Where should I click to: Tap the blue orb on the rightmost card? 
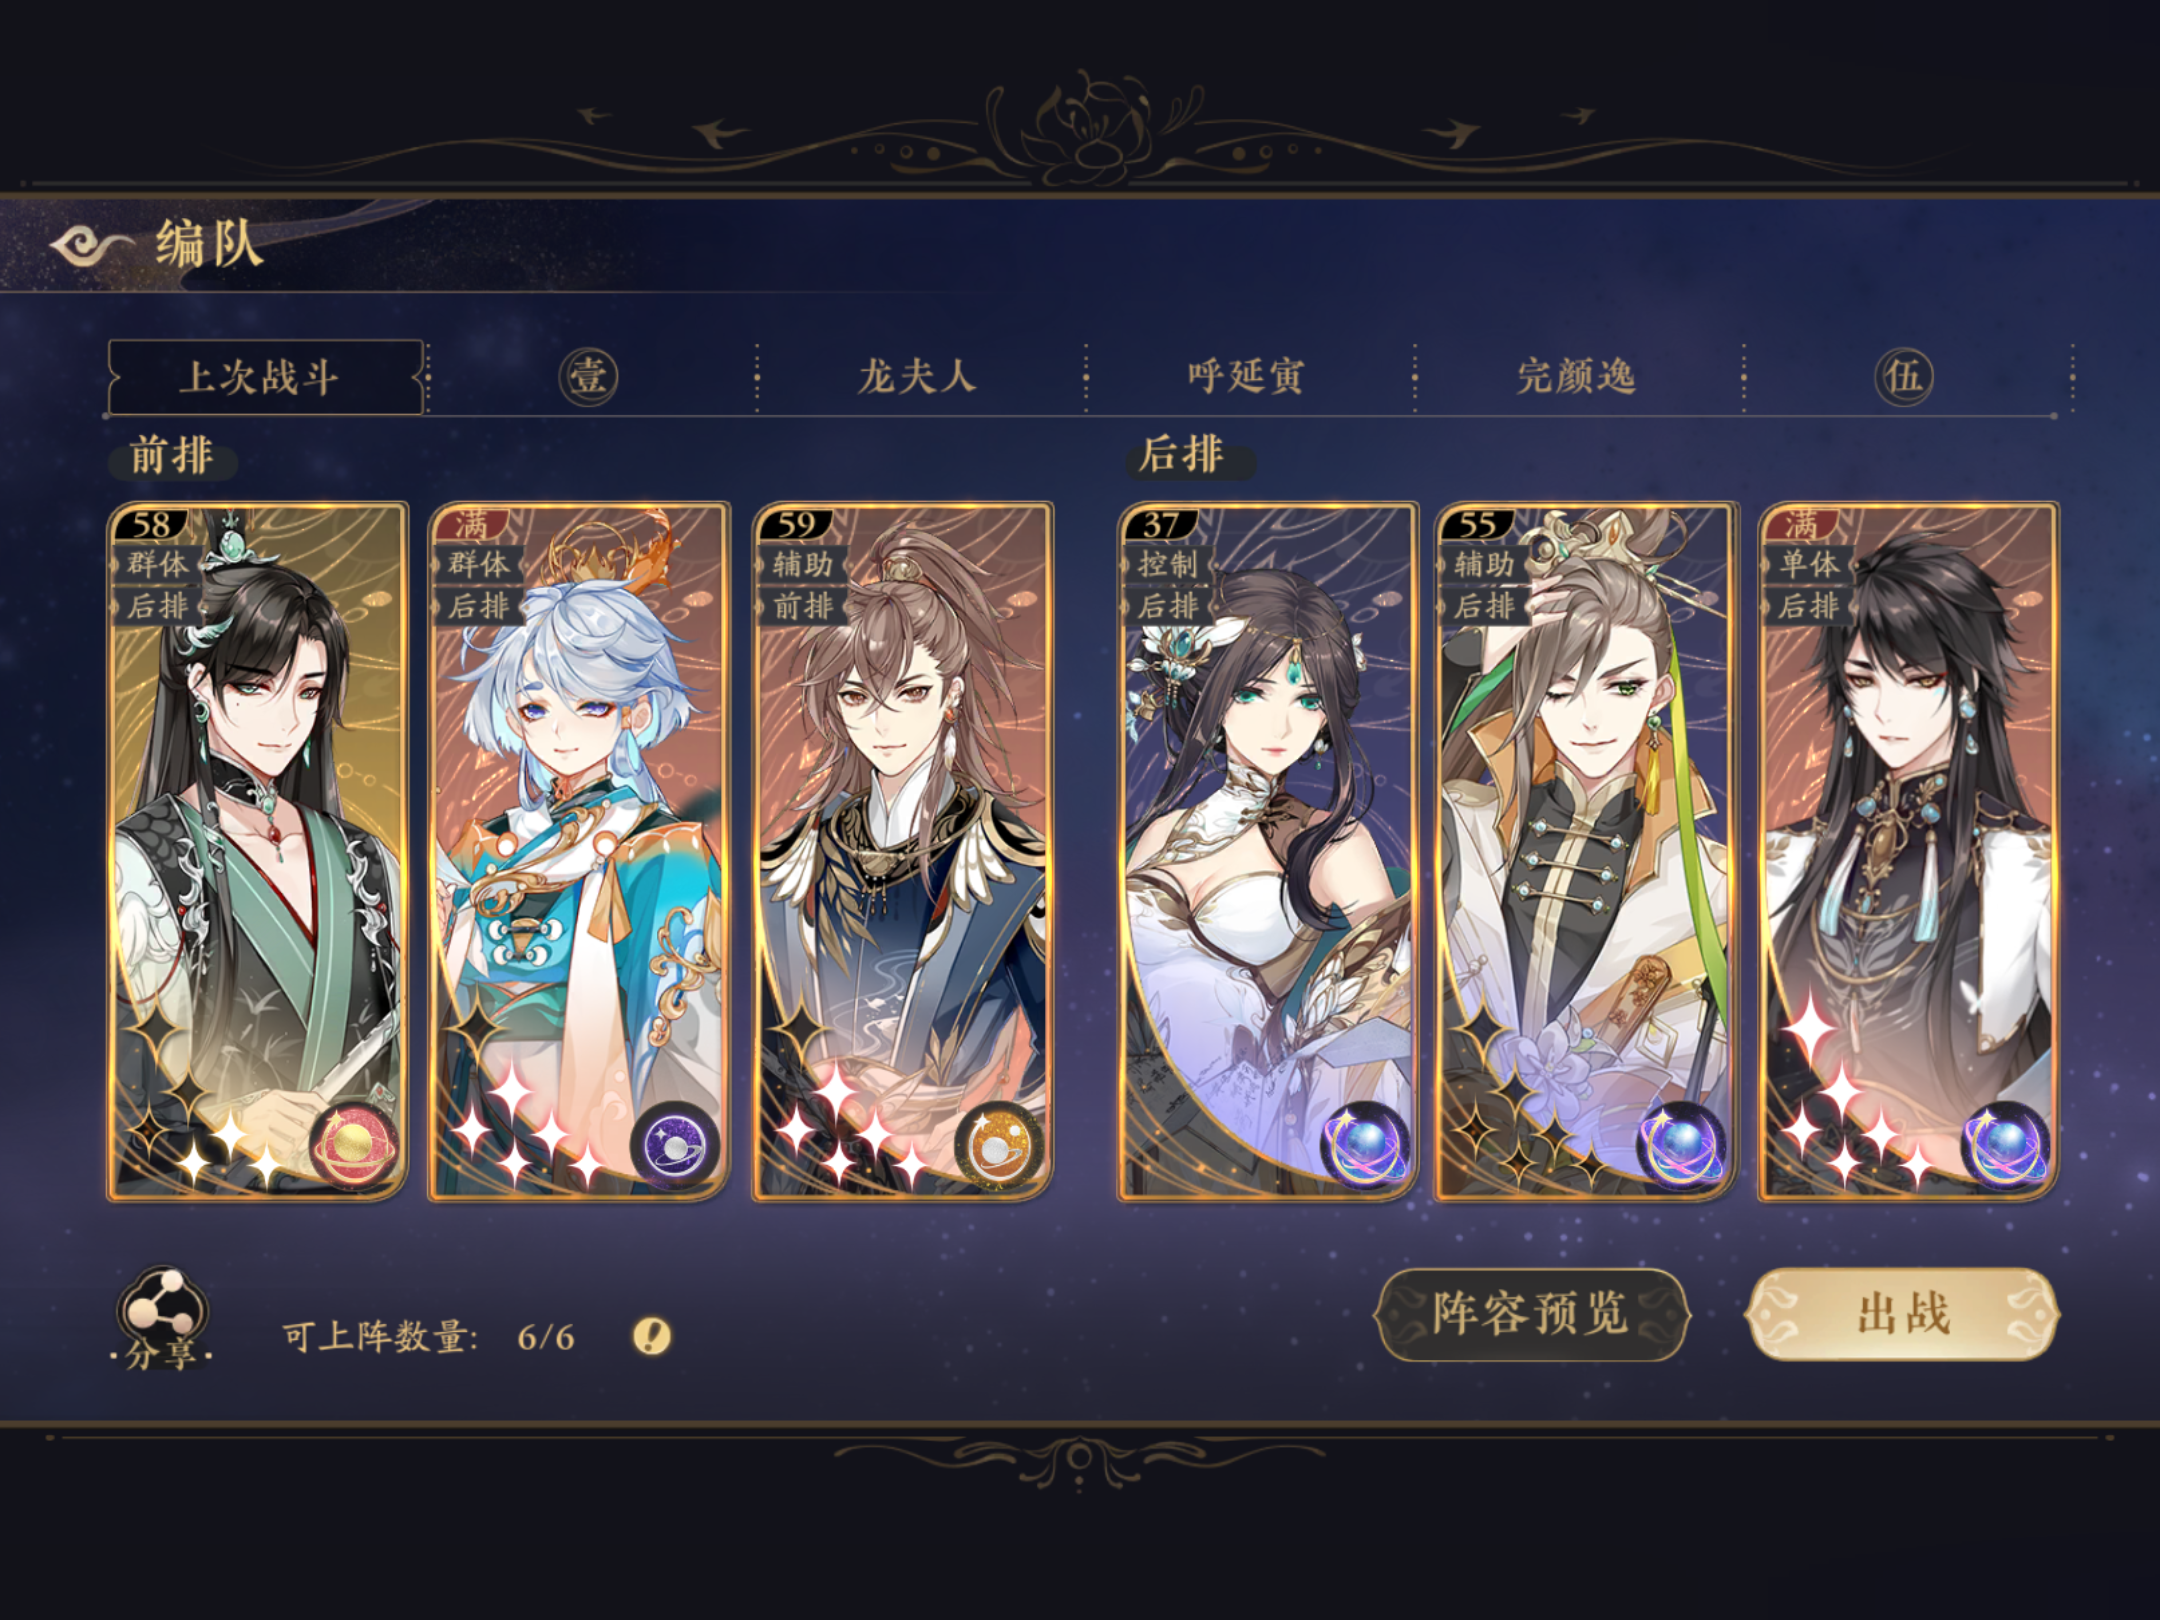(2004, 1146)
